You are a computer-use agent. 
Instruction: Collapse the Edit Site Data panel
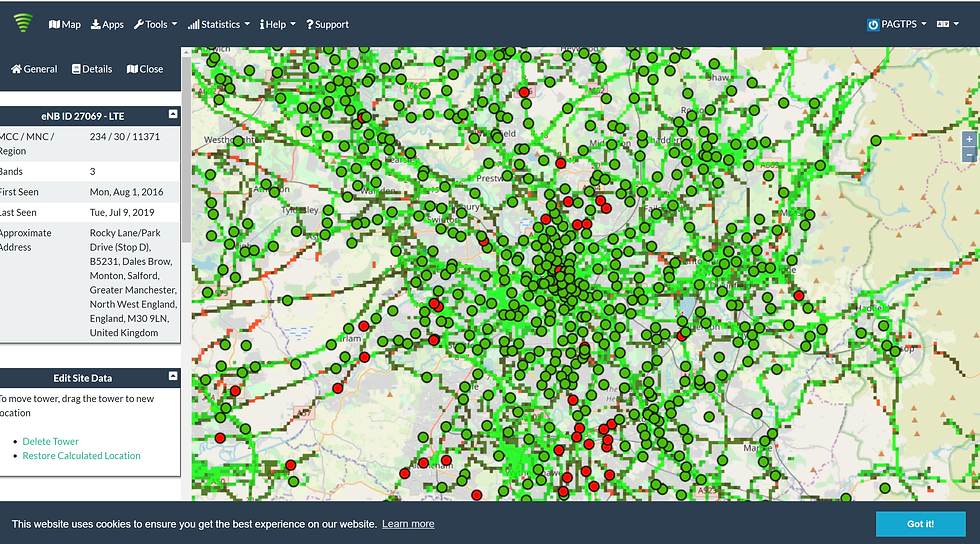(x=173, y=376)
